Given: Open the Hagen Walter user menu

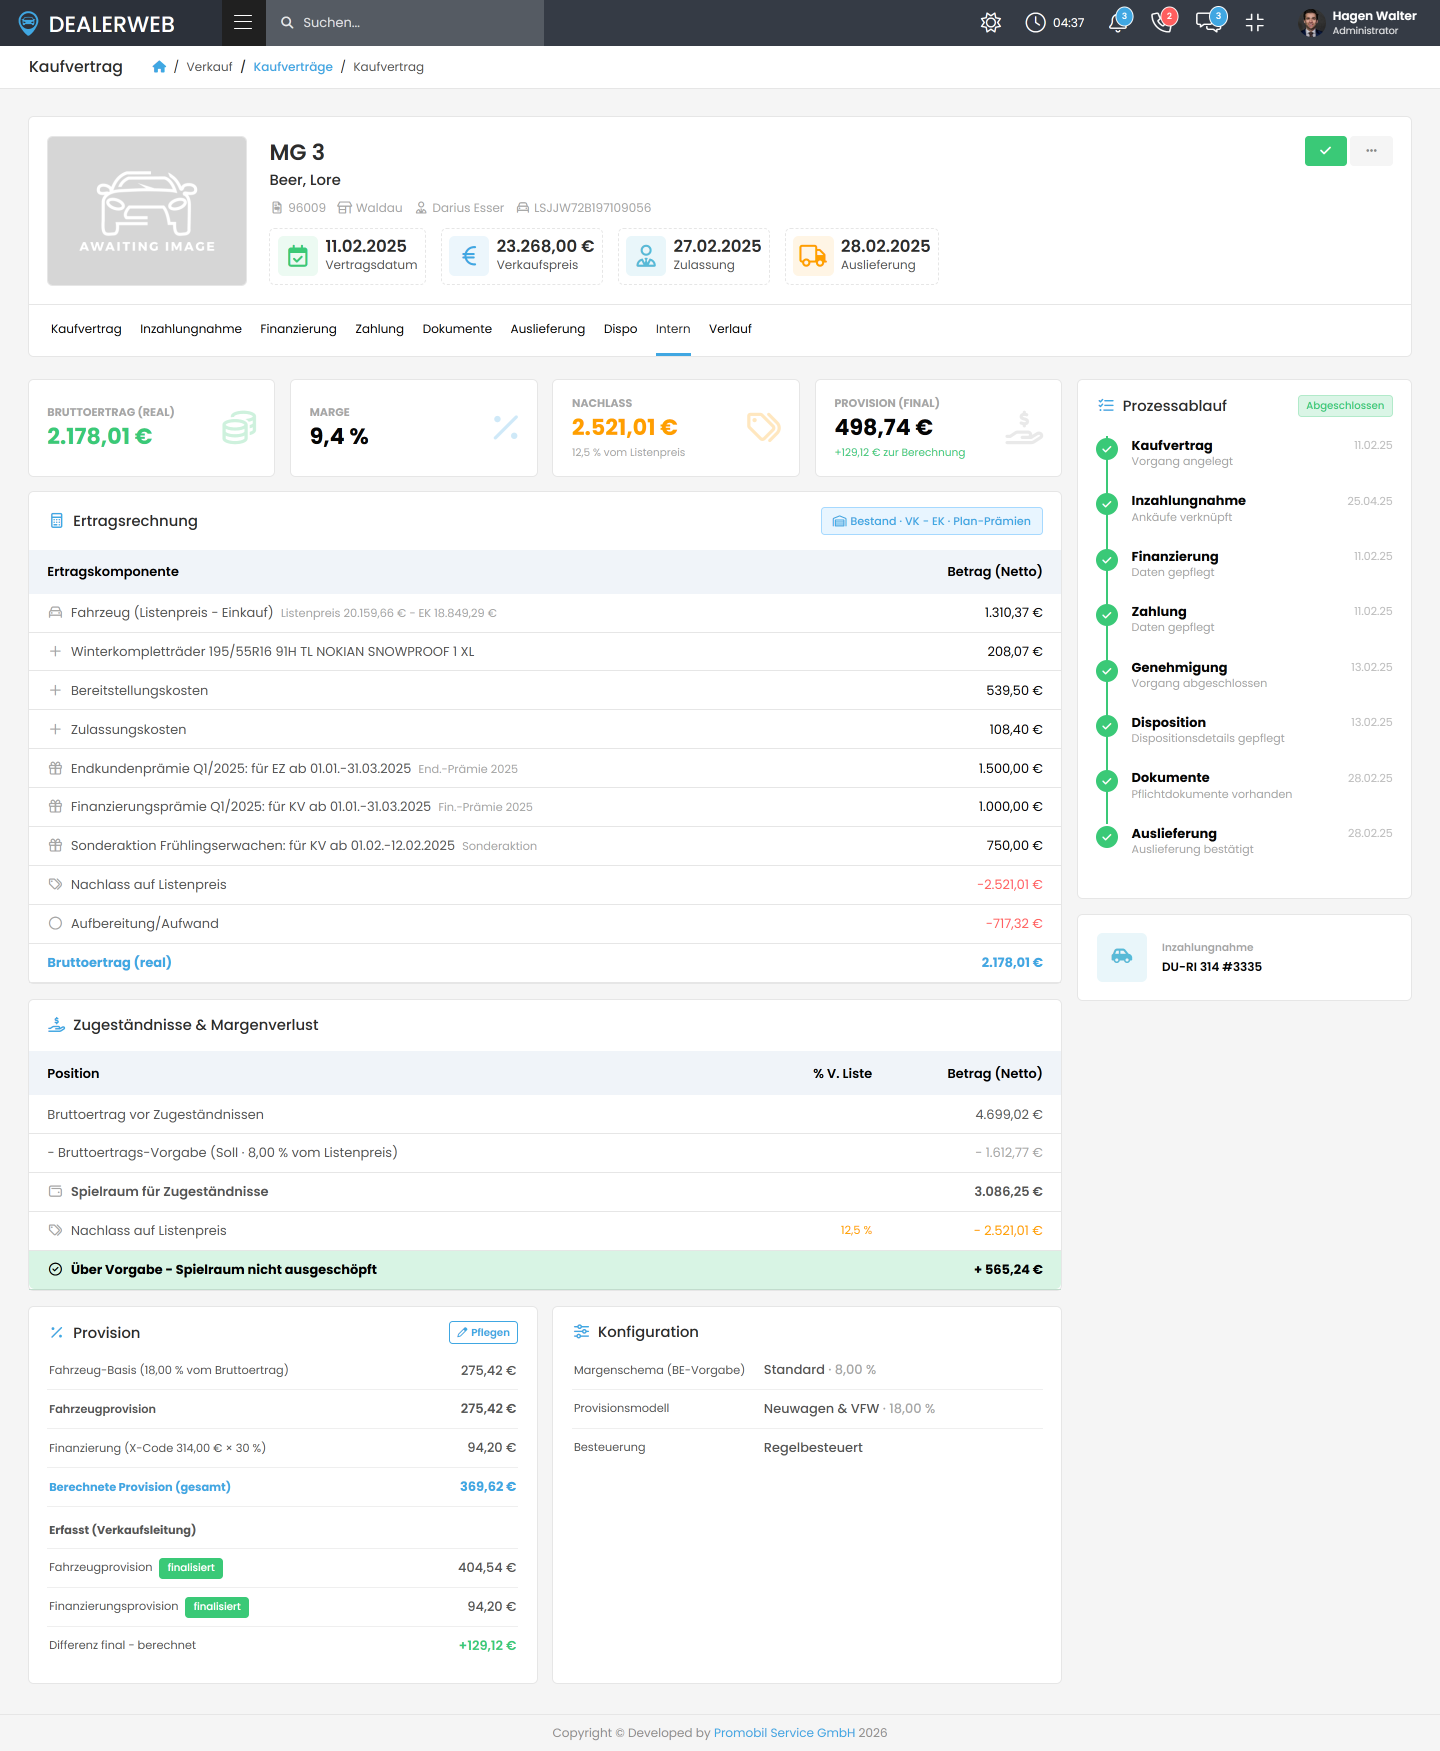Looking at the screenshot, I should pos(1358,22).
